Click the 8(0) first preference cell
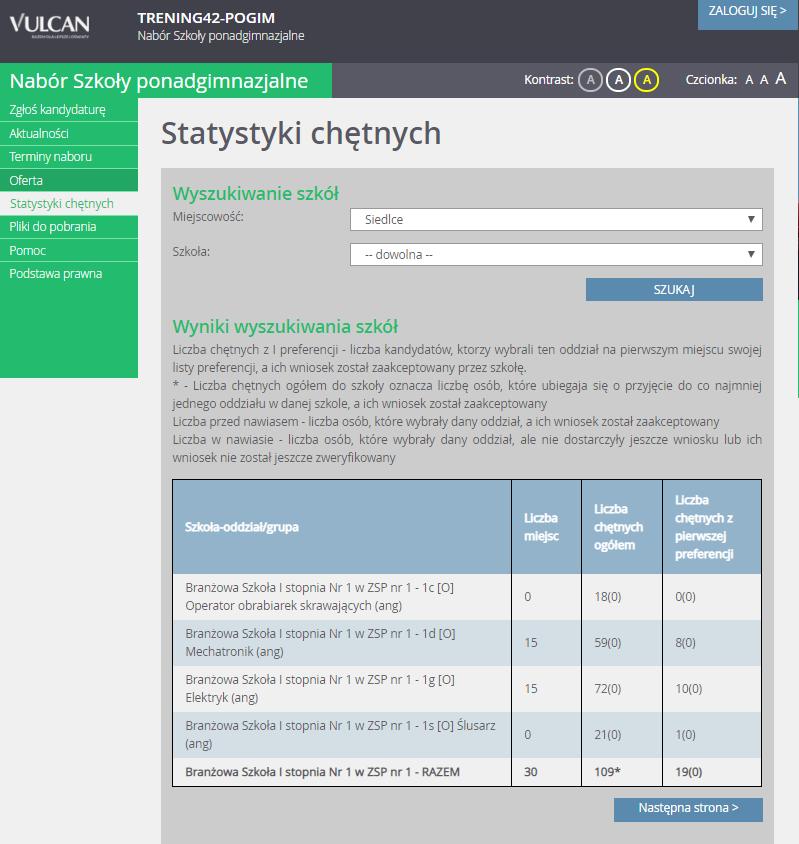799x844 pixels. 712,643
